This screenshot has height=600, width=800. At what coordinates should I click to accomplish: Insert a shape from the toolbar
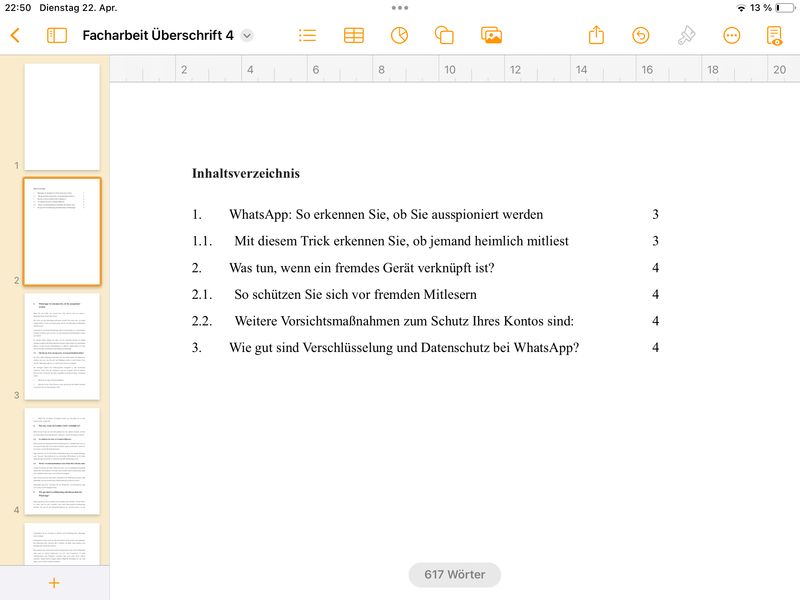point(444,35)
